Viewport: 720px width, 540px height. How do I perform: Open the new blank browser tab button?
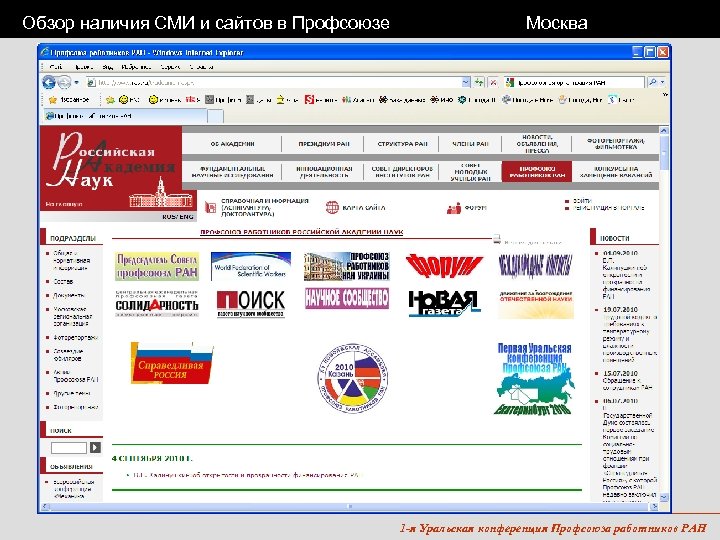(215, 116)
